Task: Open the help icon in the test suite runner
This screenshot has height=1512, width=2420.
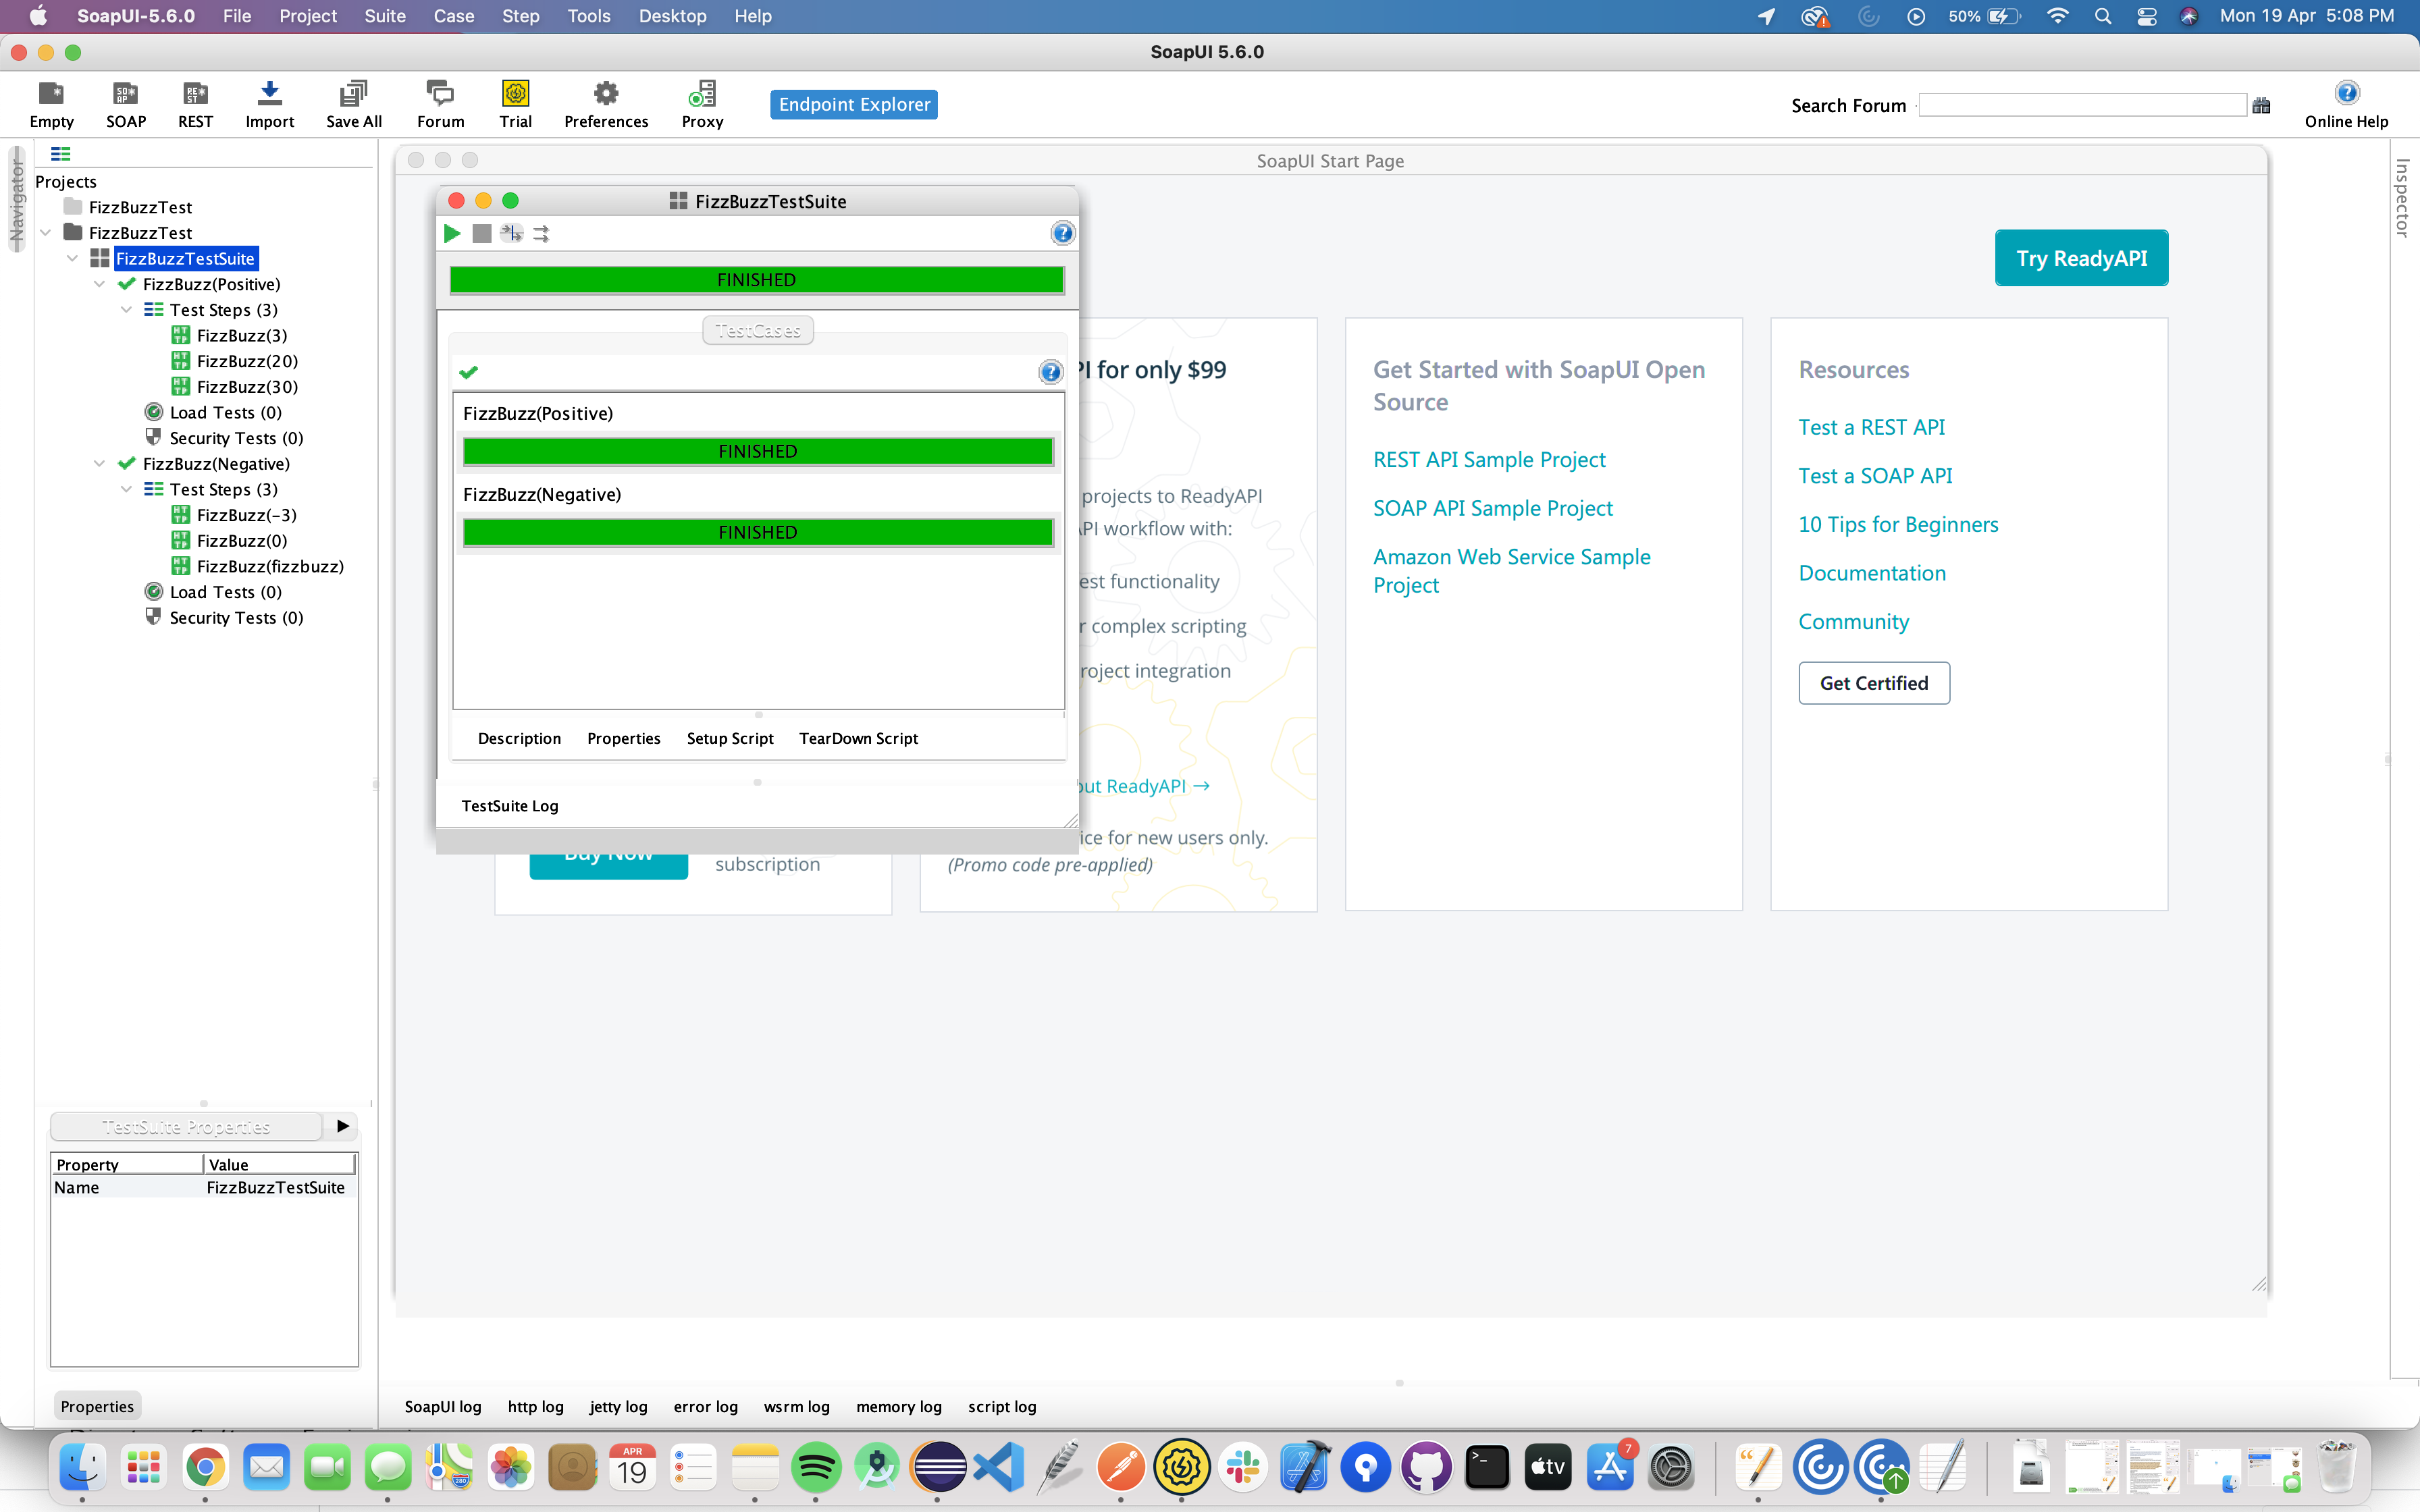Action: [1062, 233]
